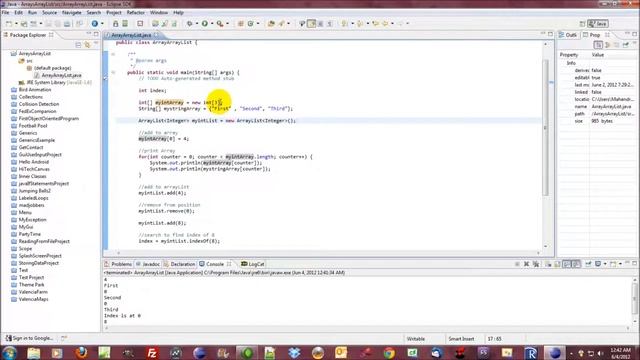The height and width of the screenshot is (360, 640).
Task: Toggle Link with Editor in Package Explorer
Action: [87, 44]
